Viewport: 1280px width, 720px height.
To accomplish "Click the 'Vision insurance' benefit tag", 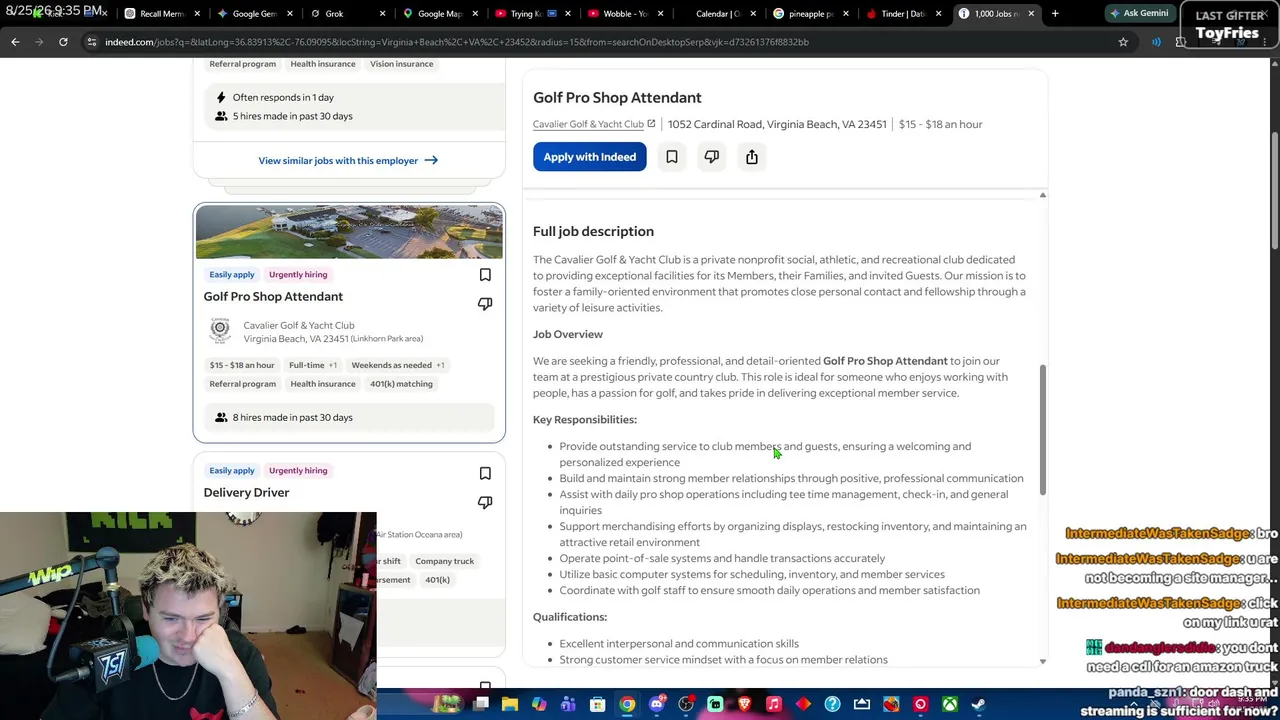I will pos(402,64).
